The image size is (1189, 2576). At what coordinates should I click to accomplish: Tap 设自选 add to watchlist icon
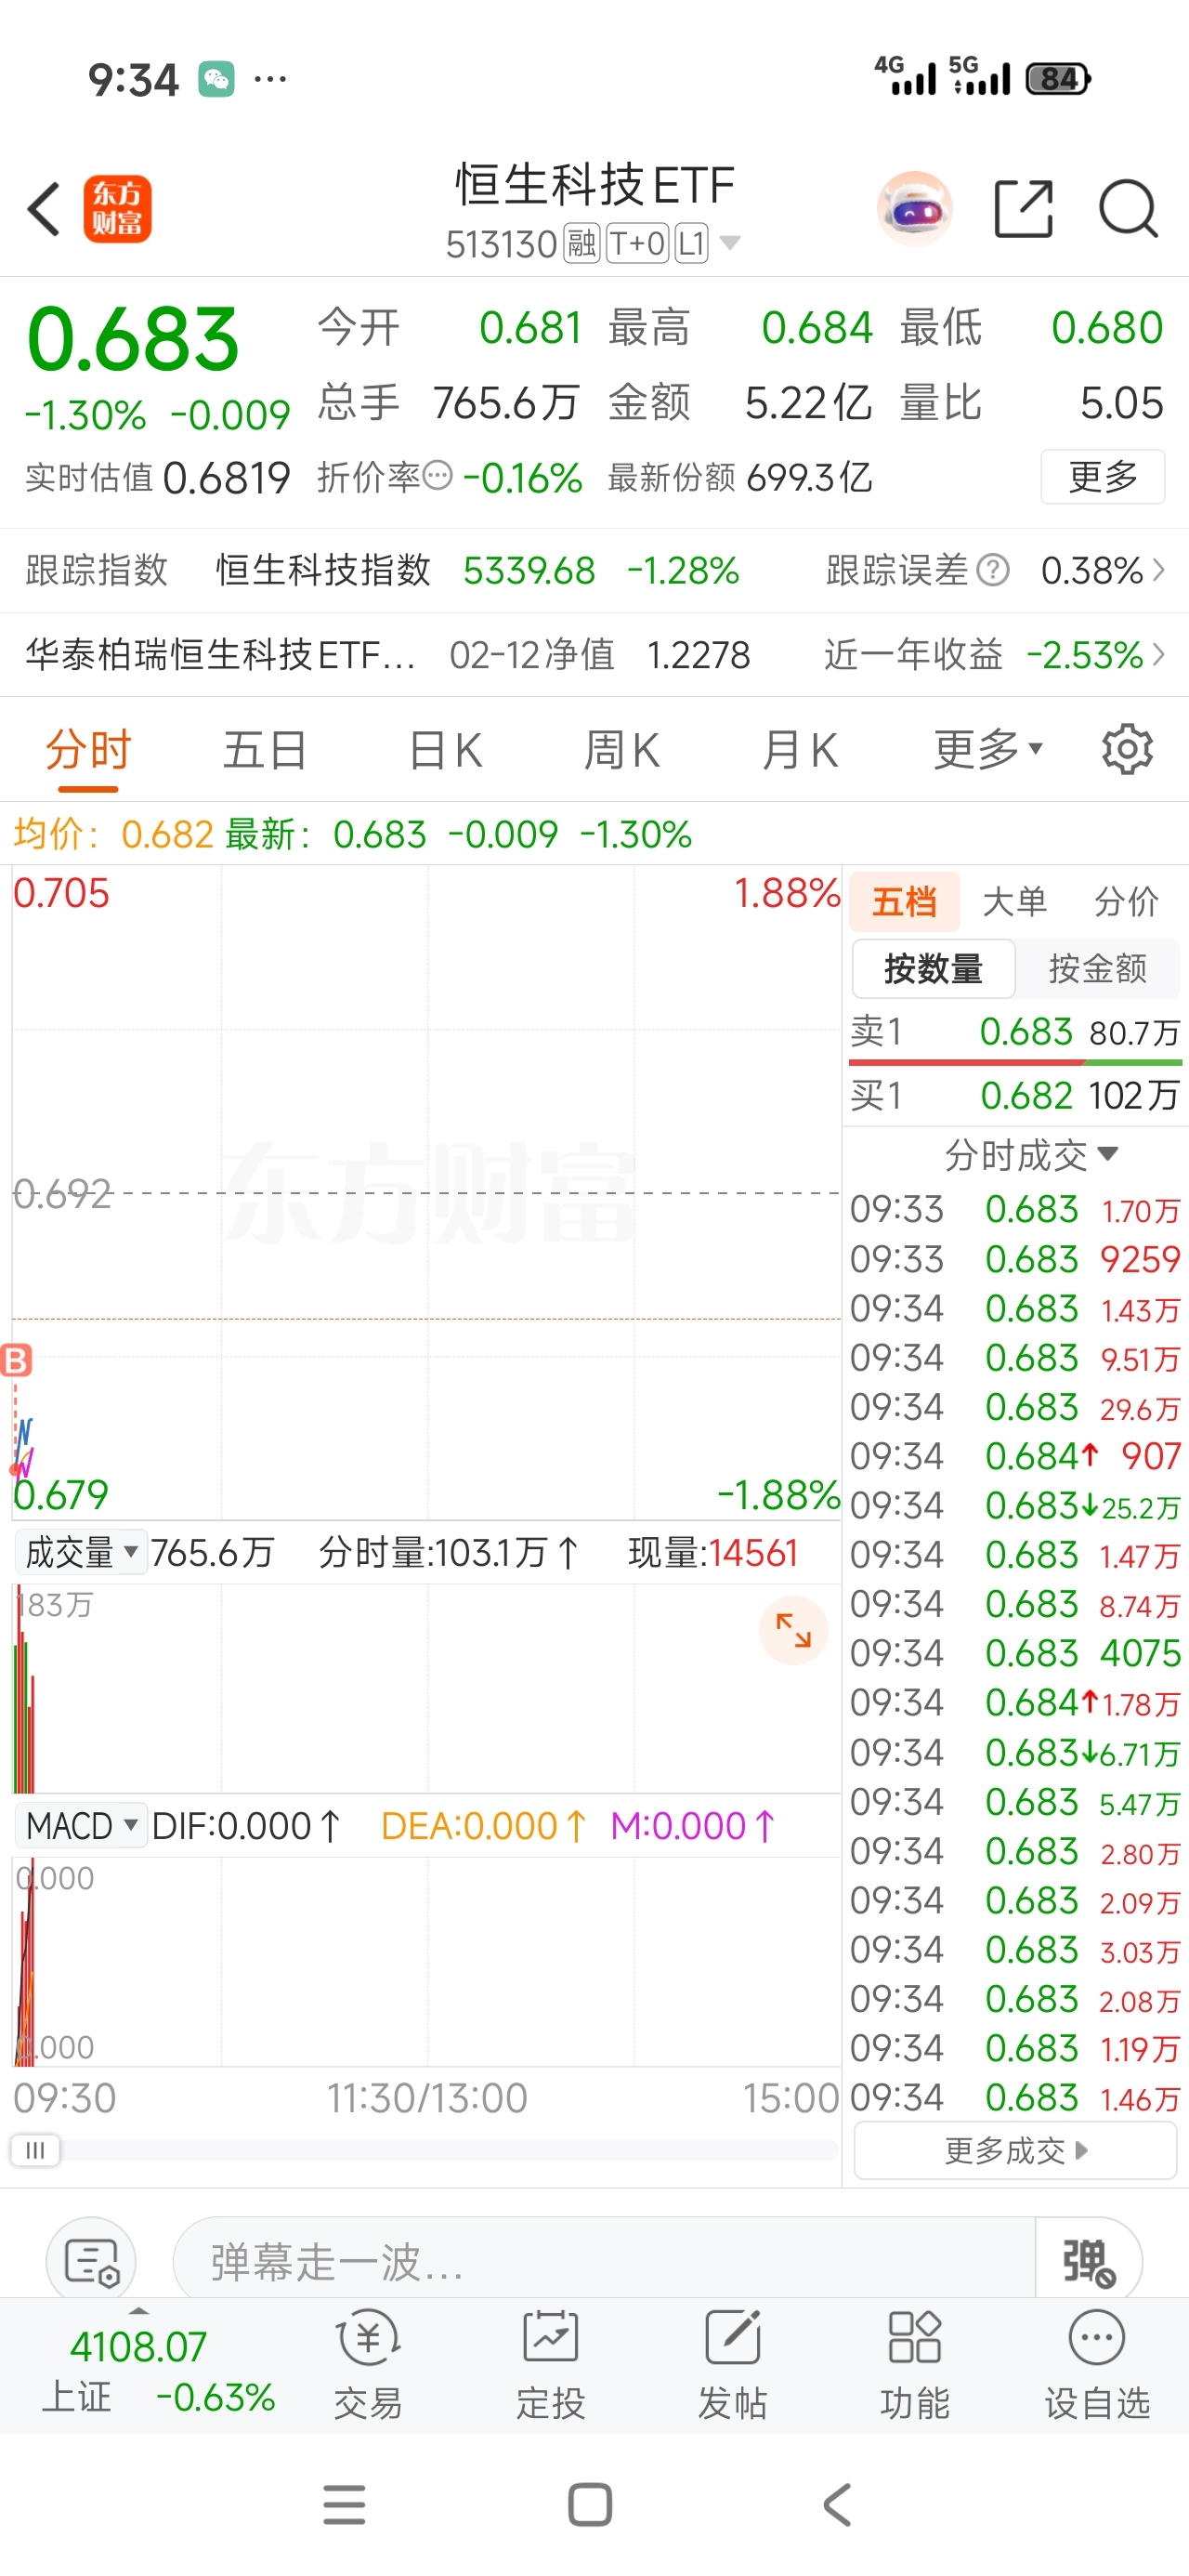pos(1096,2364)
